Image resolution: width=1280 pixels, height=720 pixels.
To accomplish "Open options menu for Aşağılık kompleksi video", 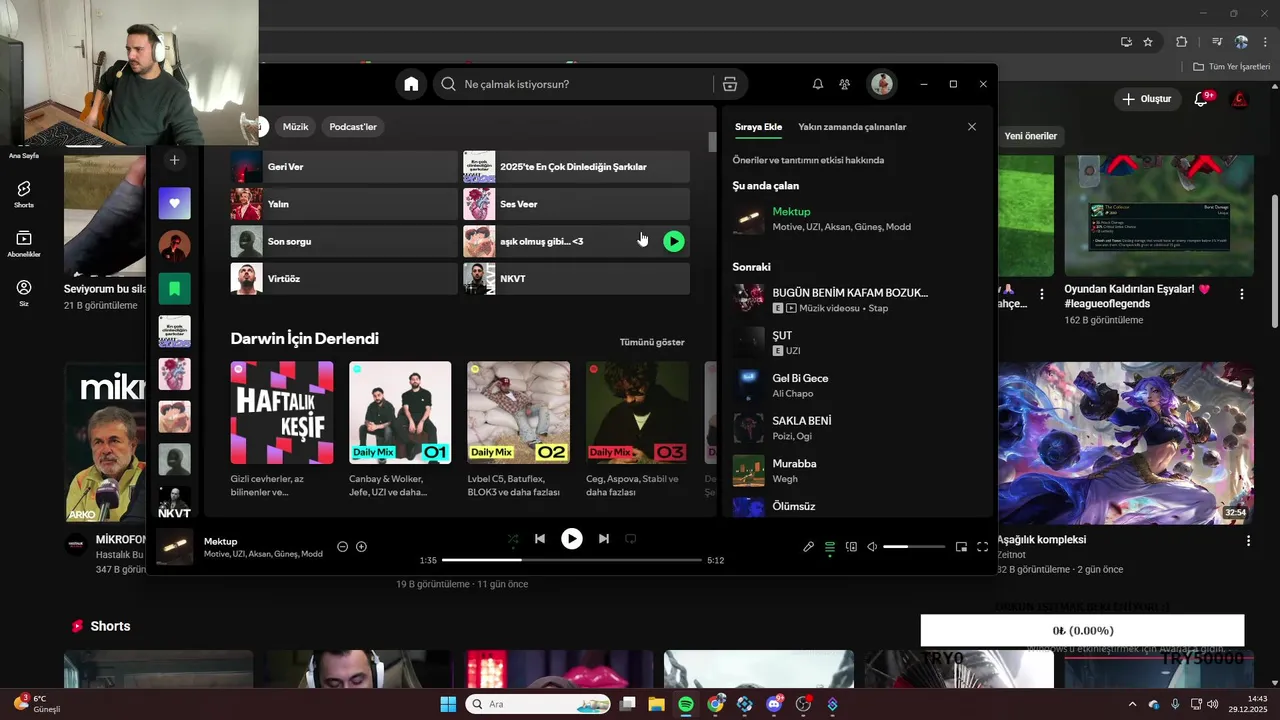I will (x=1248, y=541).
